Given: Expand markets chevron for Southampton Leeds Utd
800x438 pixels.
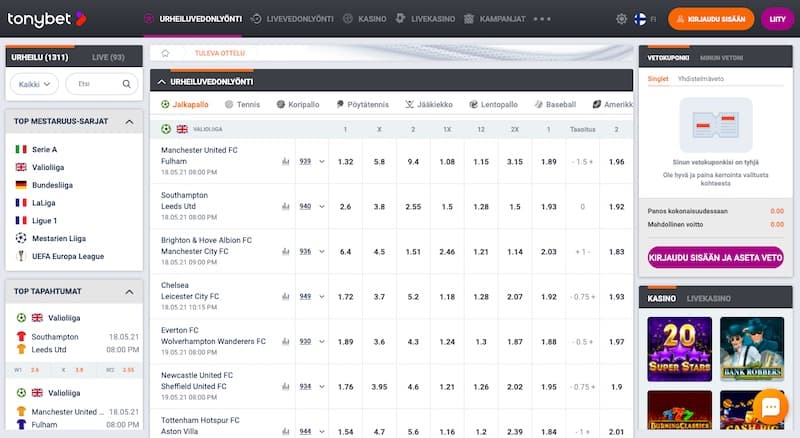Looking at the screenshot, I should click(321, 206).
